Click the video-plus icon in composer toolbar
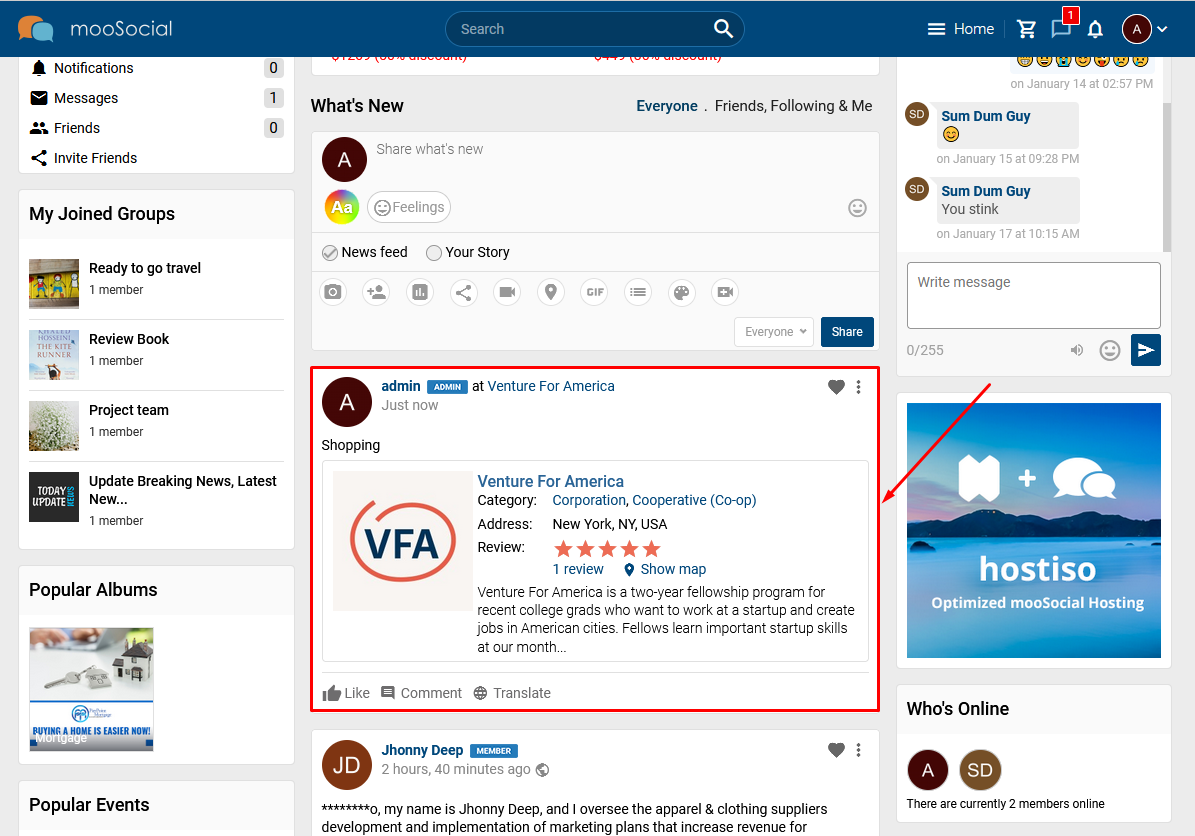Image resolution: width=1195 pixels, height=836 pixels. [725, 292]
